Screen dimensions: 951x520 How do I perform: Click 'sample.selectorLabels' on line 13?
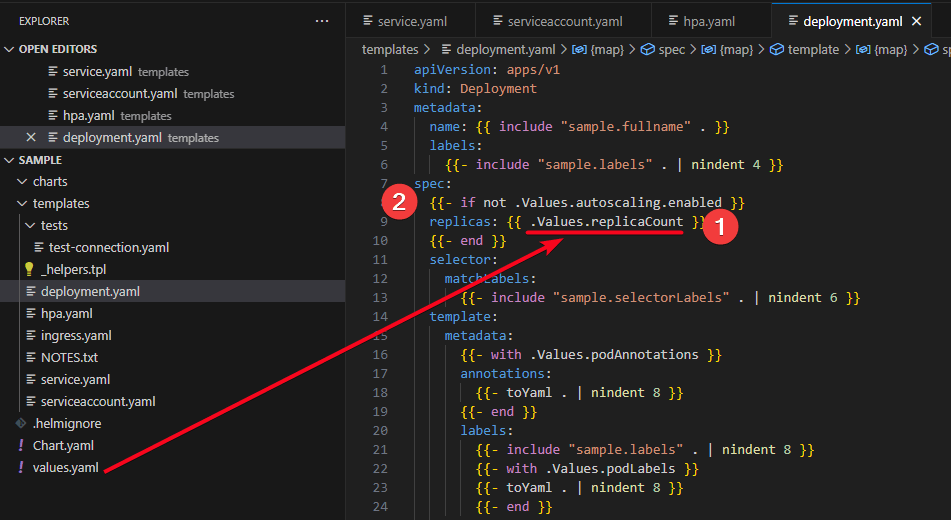641,297
